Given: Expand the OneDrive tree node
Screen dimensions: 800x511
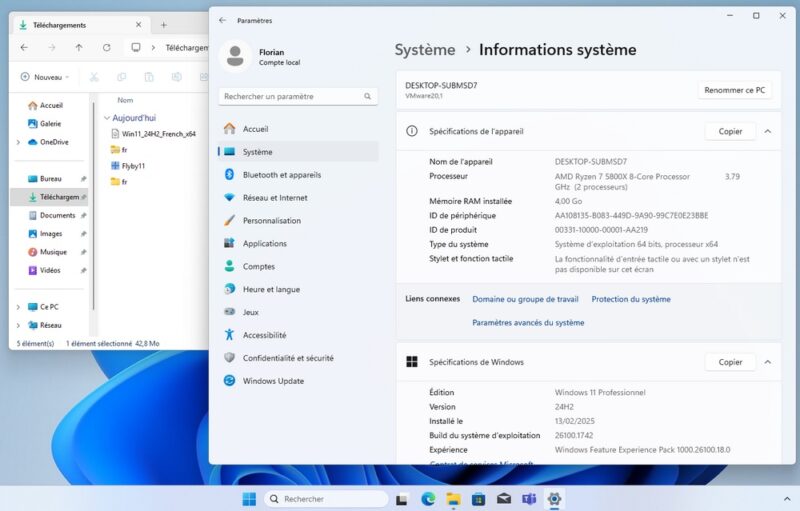Looking at the screenshot, I should tap(18, 142).
